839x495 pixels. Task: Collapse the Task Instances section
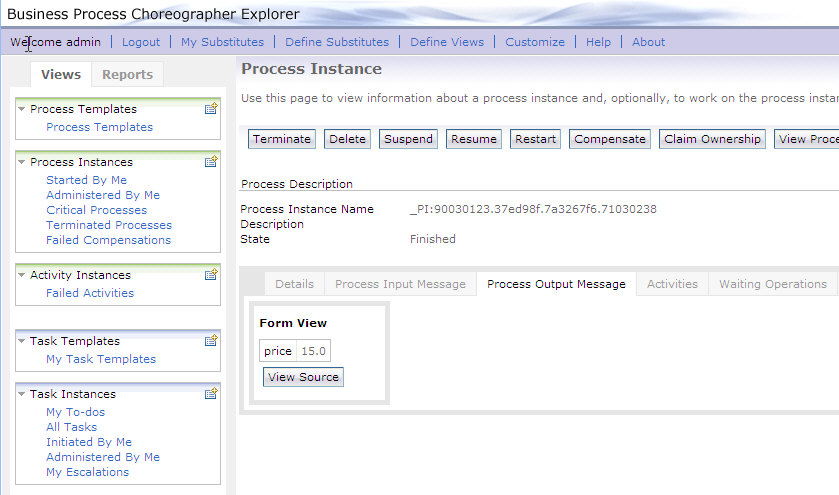tap(21, 394)
